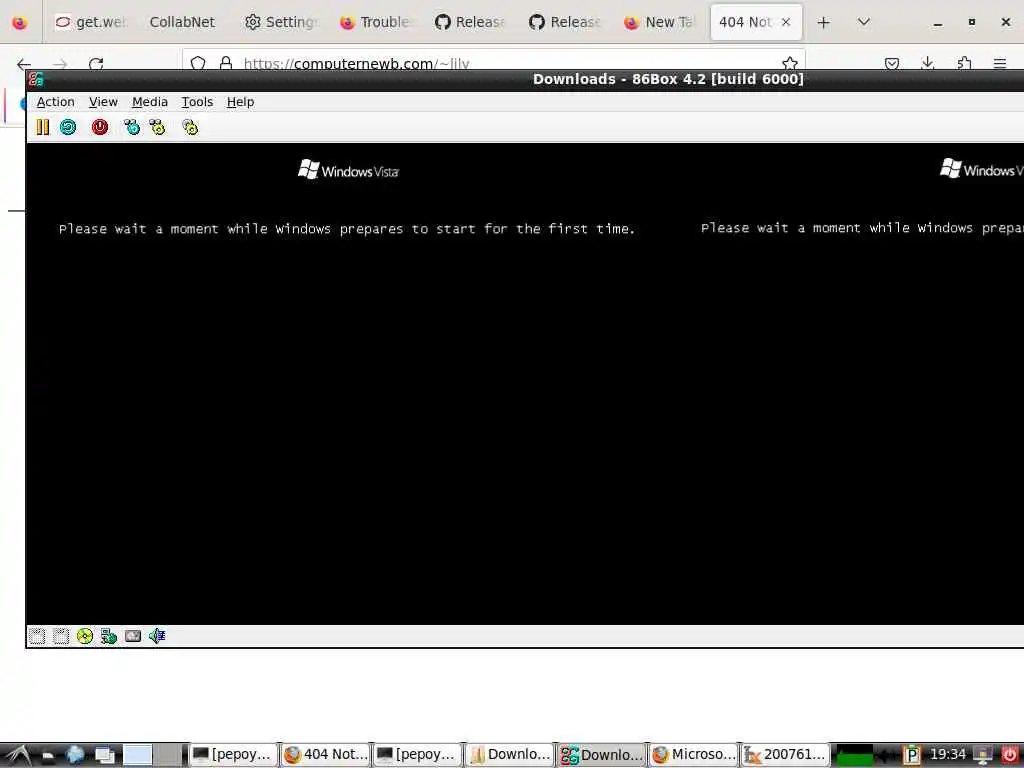Click the hard disk status icon
Viewport: 1024px width, 768px height.
[x=133, y=635]
